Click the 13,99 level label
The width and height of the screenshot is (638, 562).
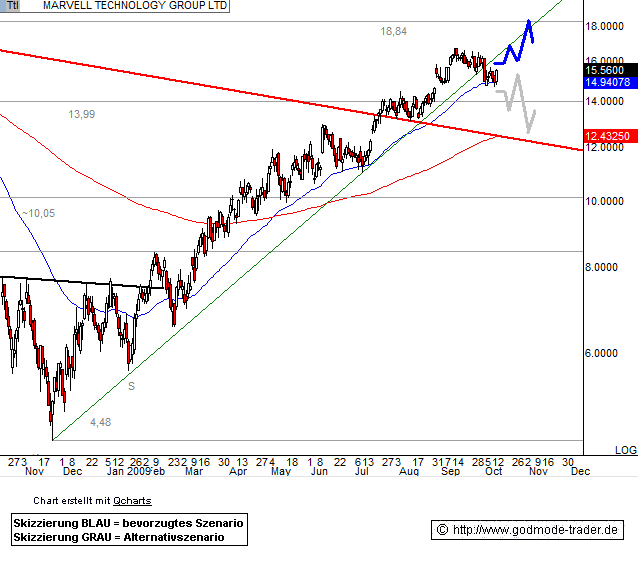pos(81,114)
